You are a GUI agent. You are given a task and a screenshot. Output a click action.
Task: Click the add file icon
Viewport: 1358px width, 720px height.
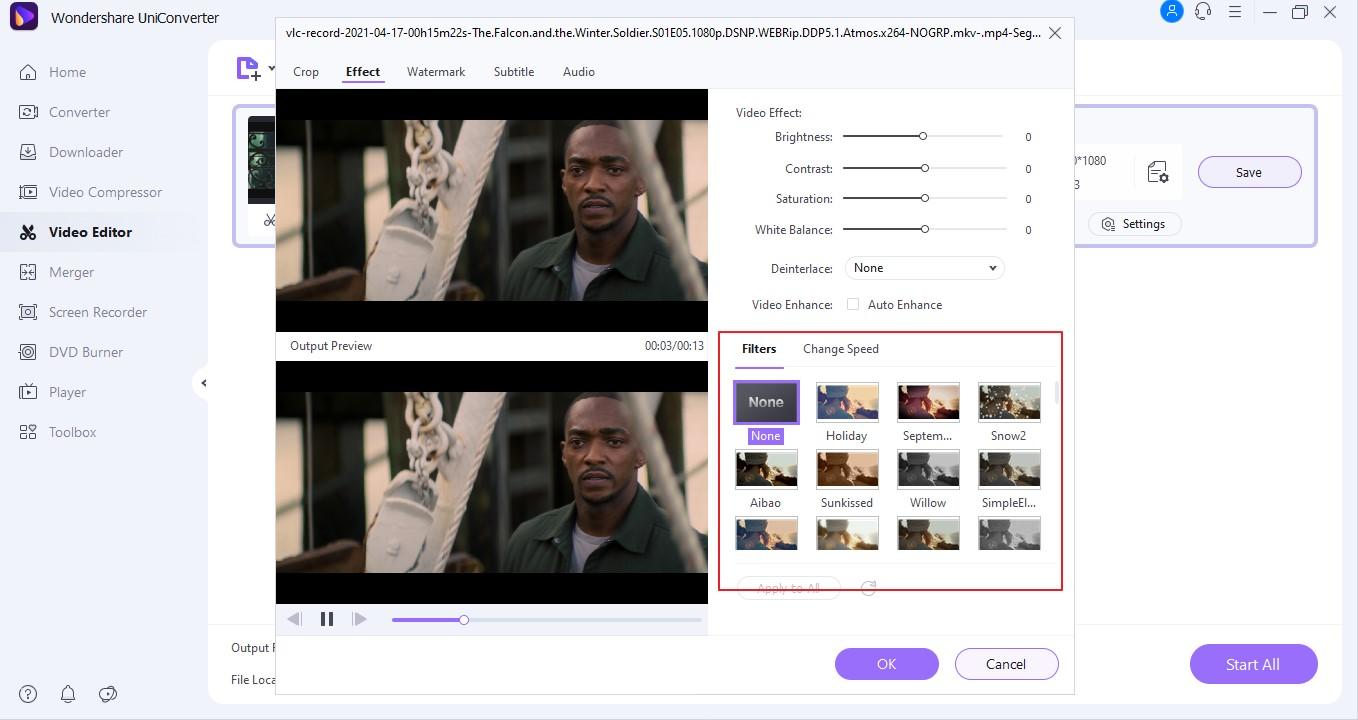[247, 69]
